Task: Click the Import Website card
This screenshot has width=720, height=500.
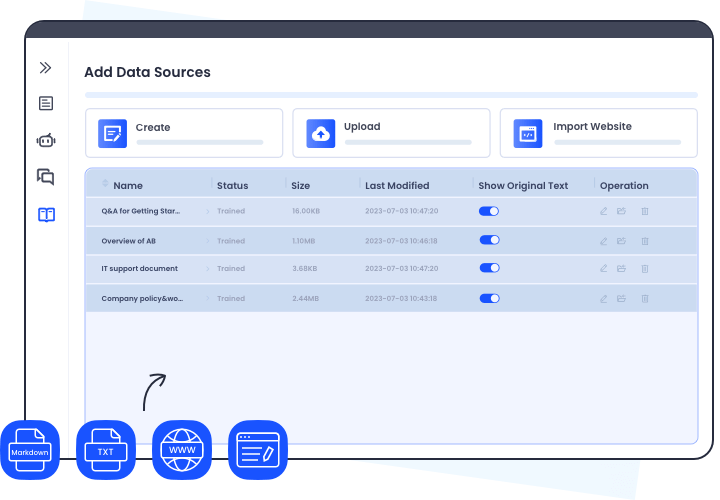Action: coord(599,133)
